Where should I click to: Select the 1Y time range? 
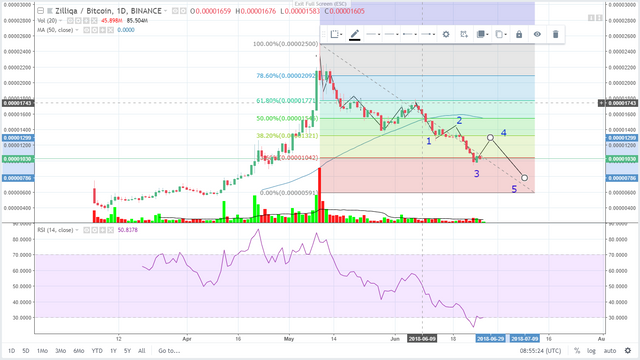click(113, 351)
